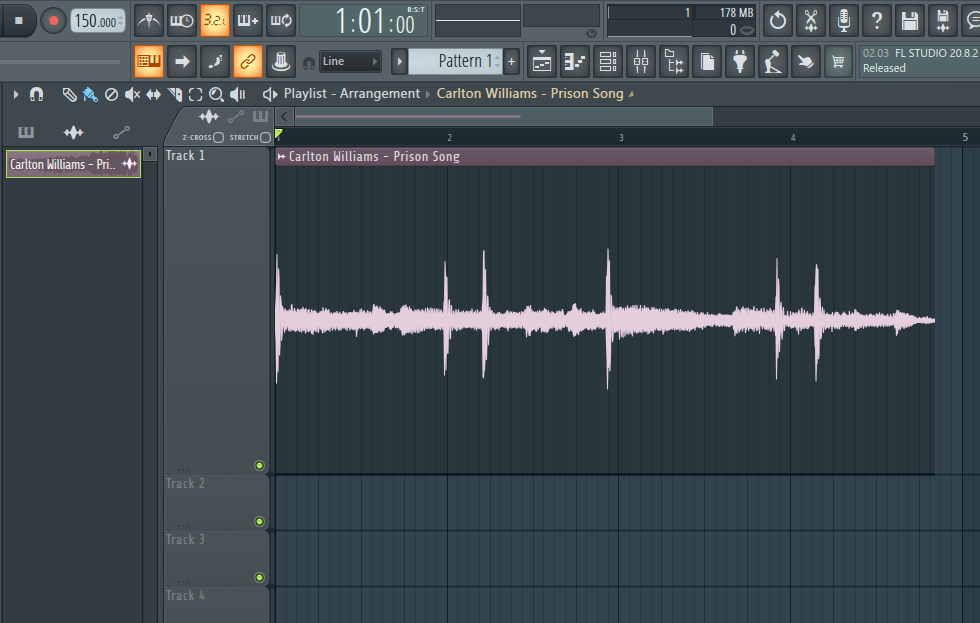The height and width of the screenshot is (623, 980).
Task: Open pattern options arrow left of Pattern 1
Action: [399, 61]
